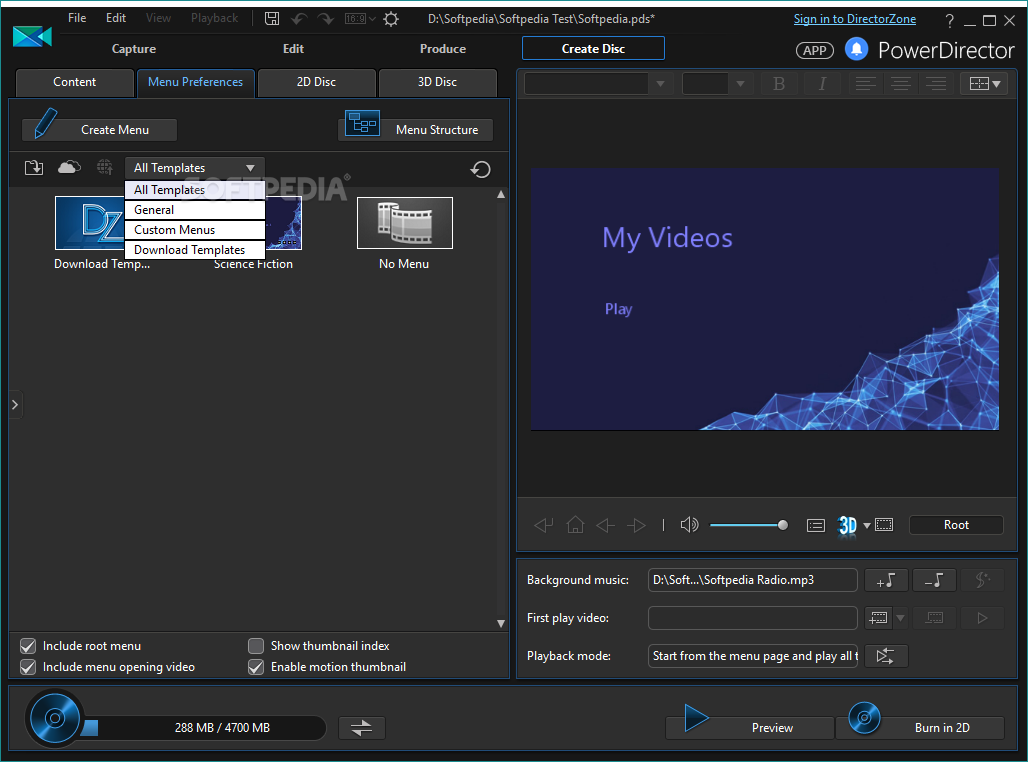Click the disc capacity usage bar

[205, 728]
